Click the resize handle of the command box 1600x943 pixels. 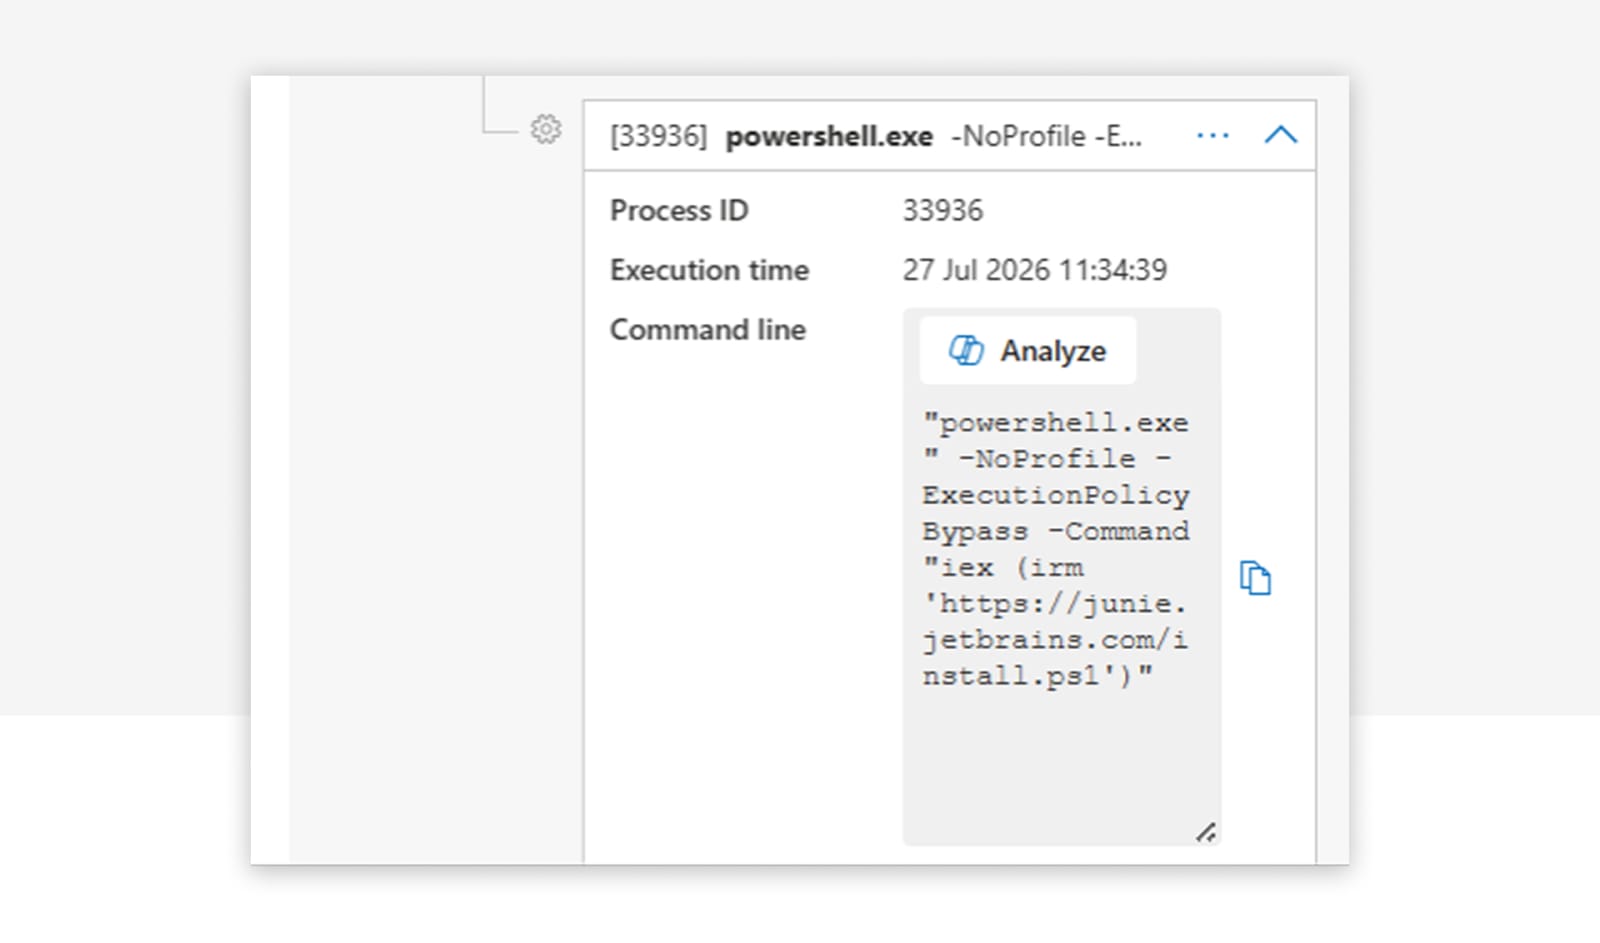pyautogui.click(x=1206, y=832)
